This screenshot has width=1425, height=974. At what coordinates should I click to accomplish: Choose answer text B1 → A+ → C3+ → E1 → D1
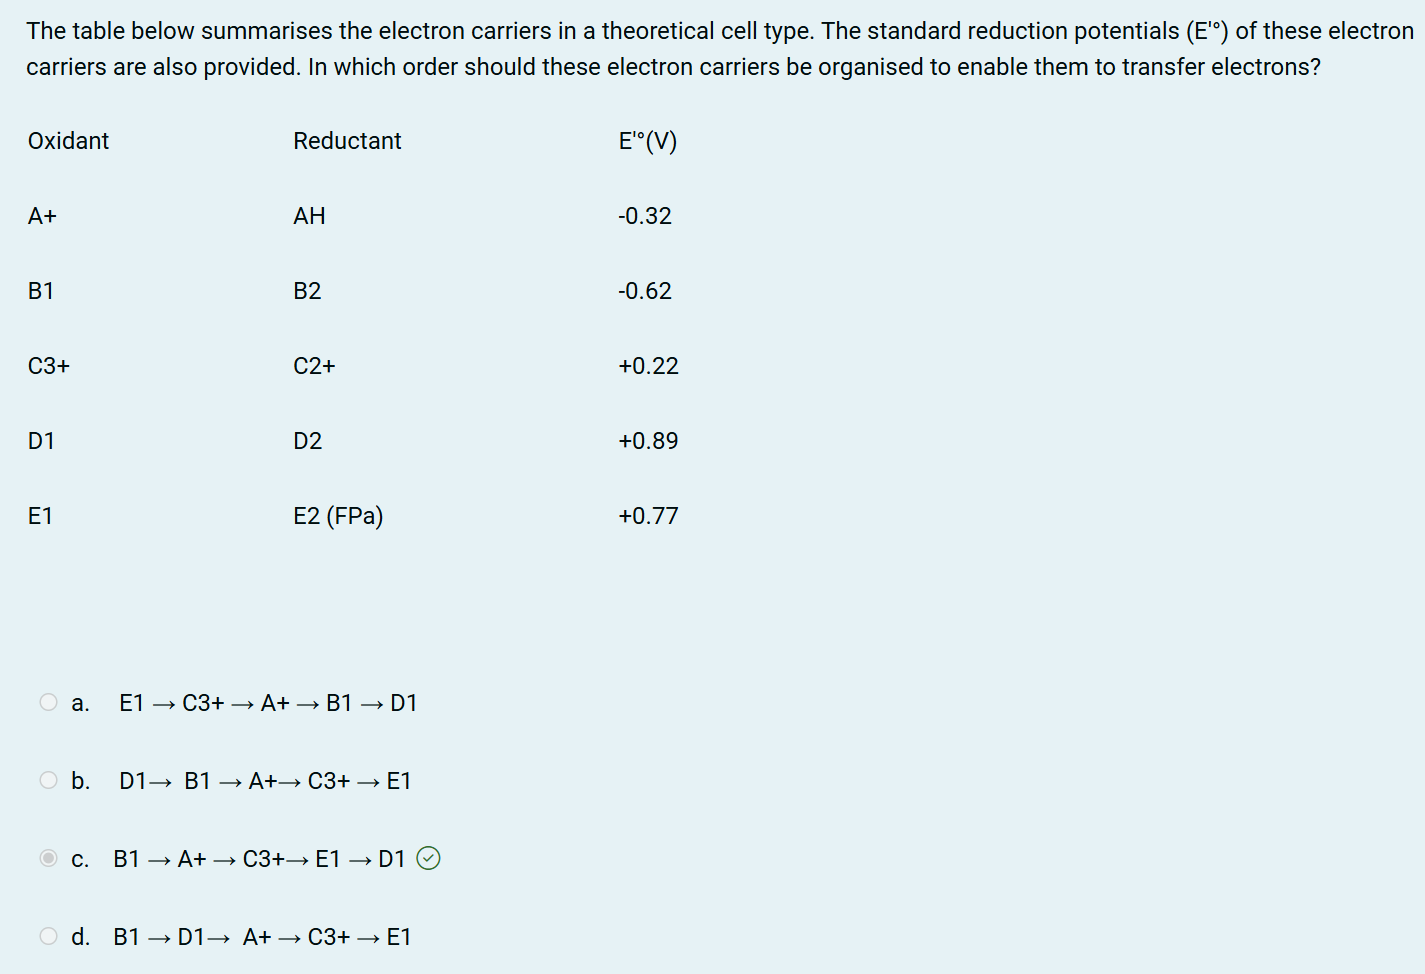(259, 859)
